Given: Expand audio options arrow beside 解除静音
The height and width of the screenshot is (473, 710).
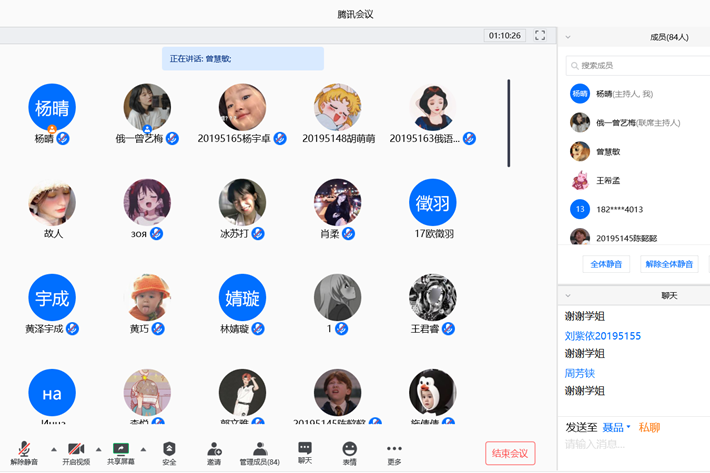Looking at the screenshot, I should tap(53, 449).
